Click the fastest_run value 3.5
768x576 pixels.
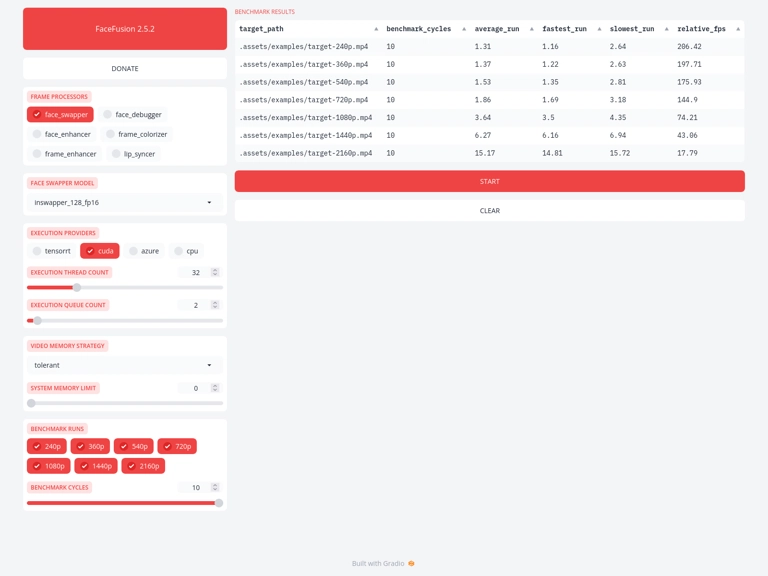548,118
